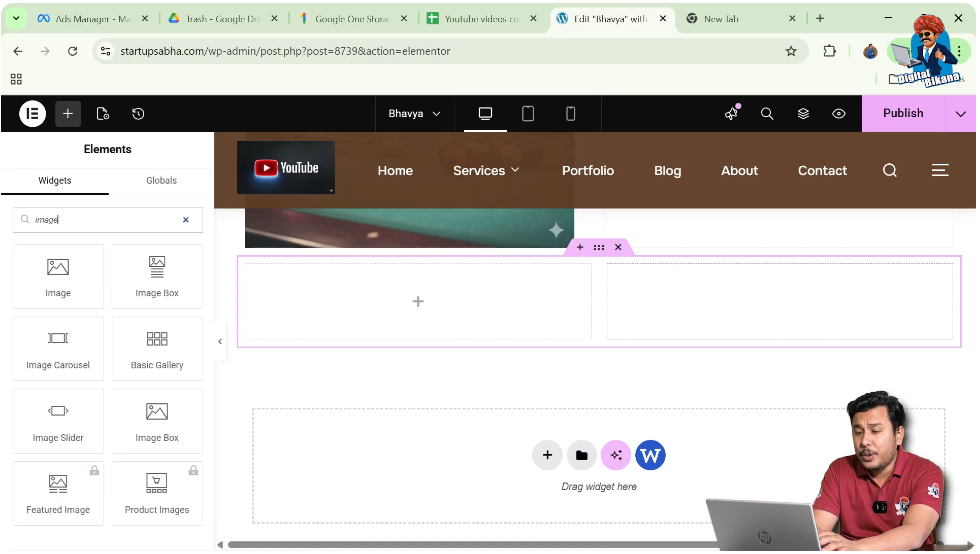
Task: Open the What's New megaphone icon
Action: pos(731,113)
